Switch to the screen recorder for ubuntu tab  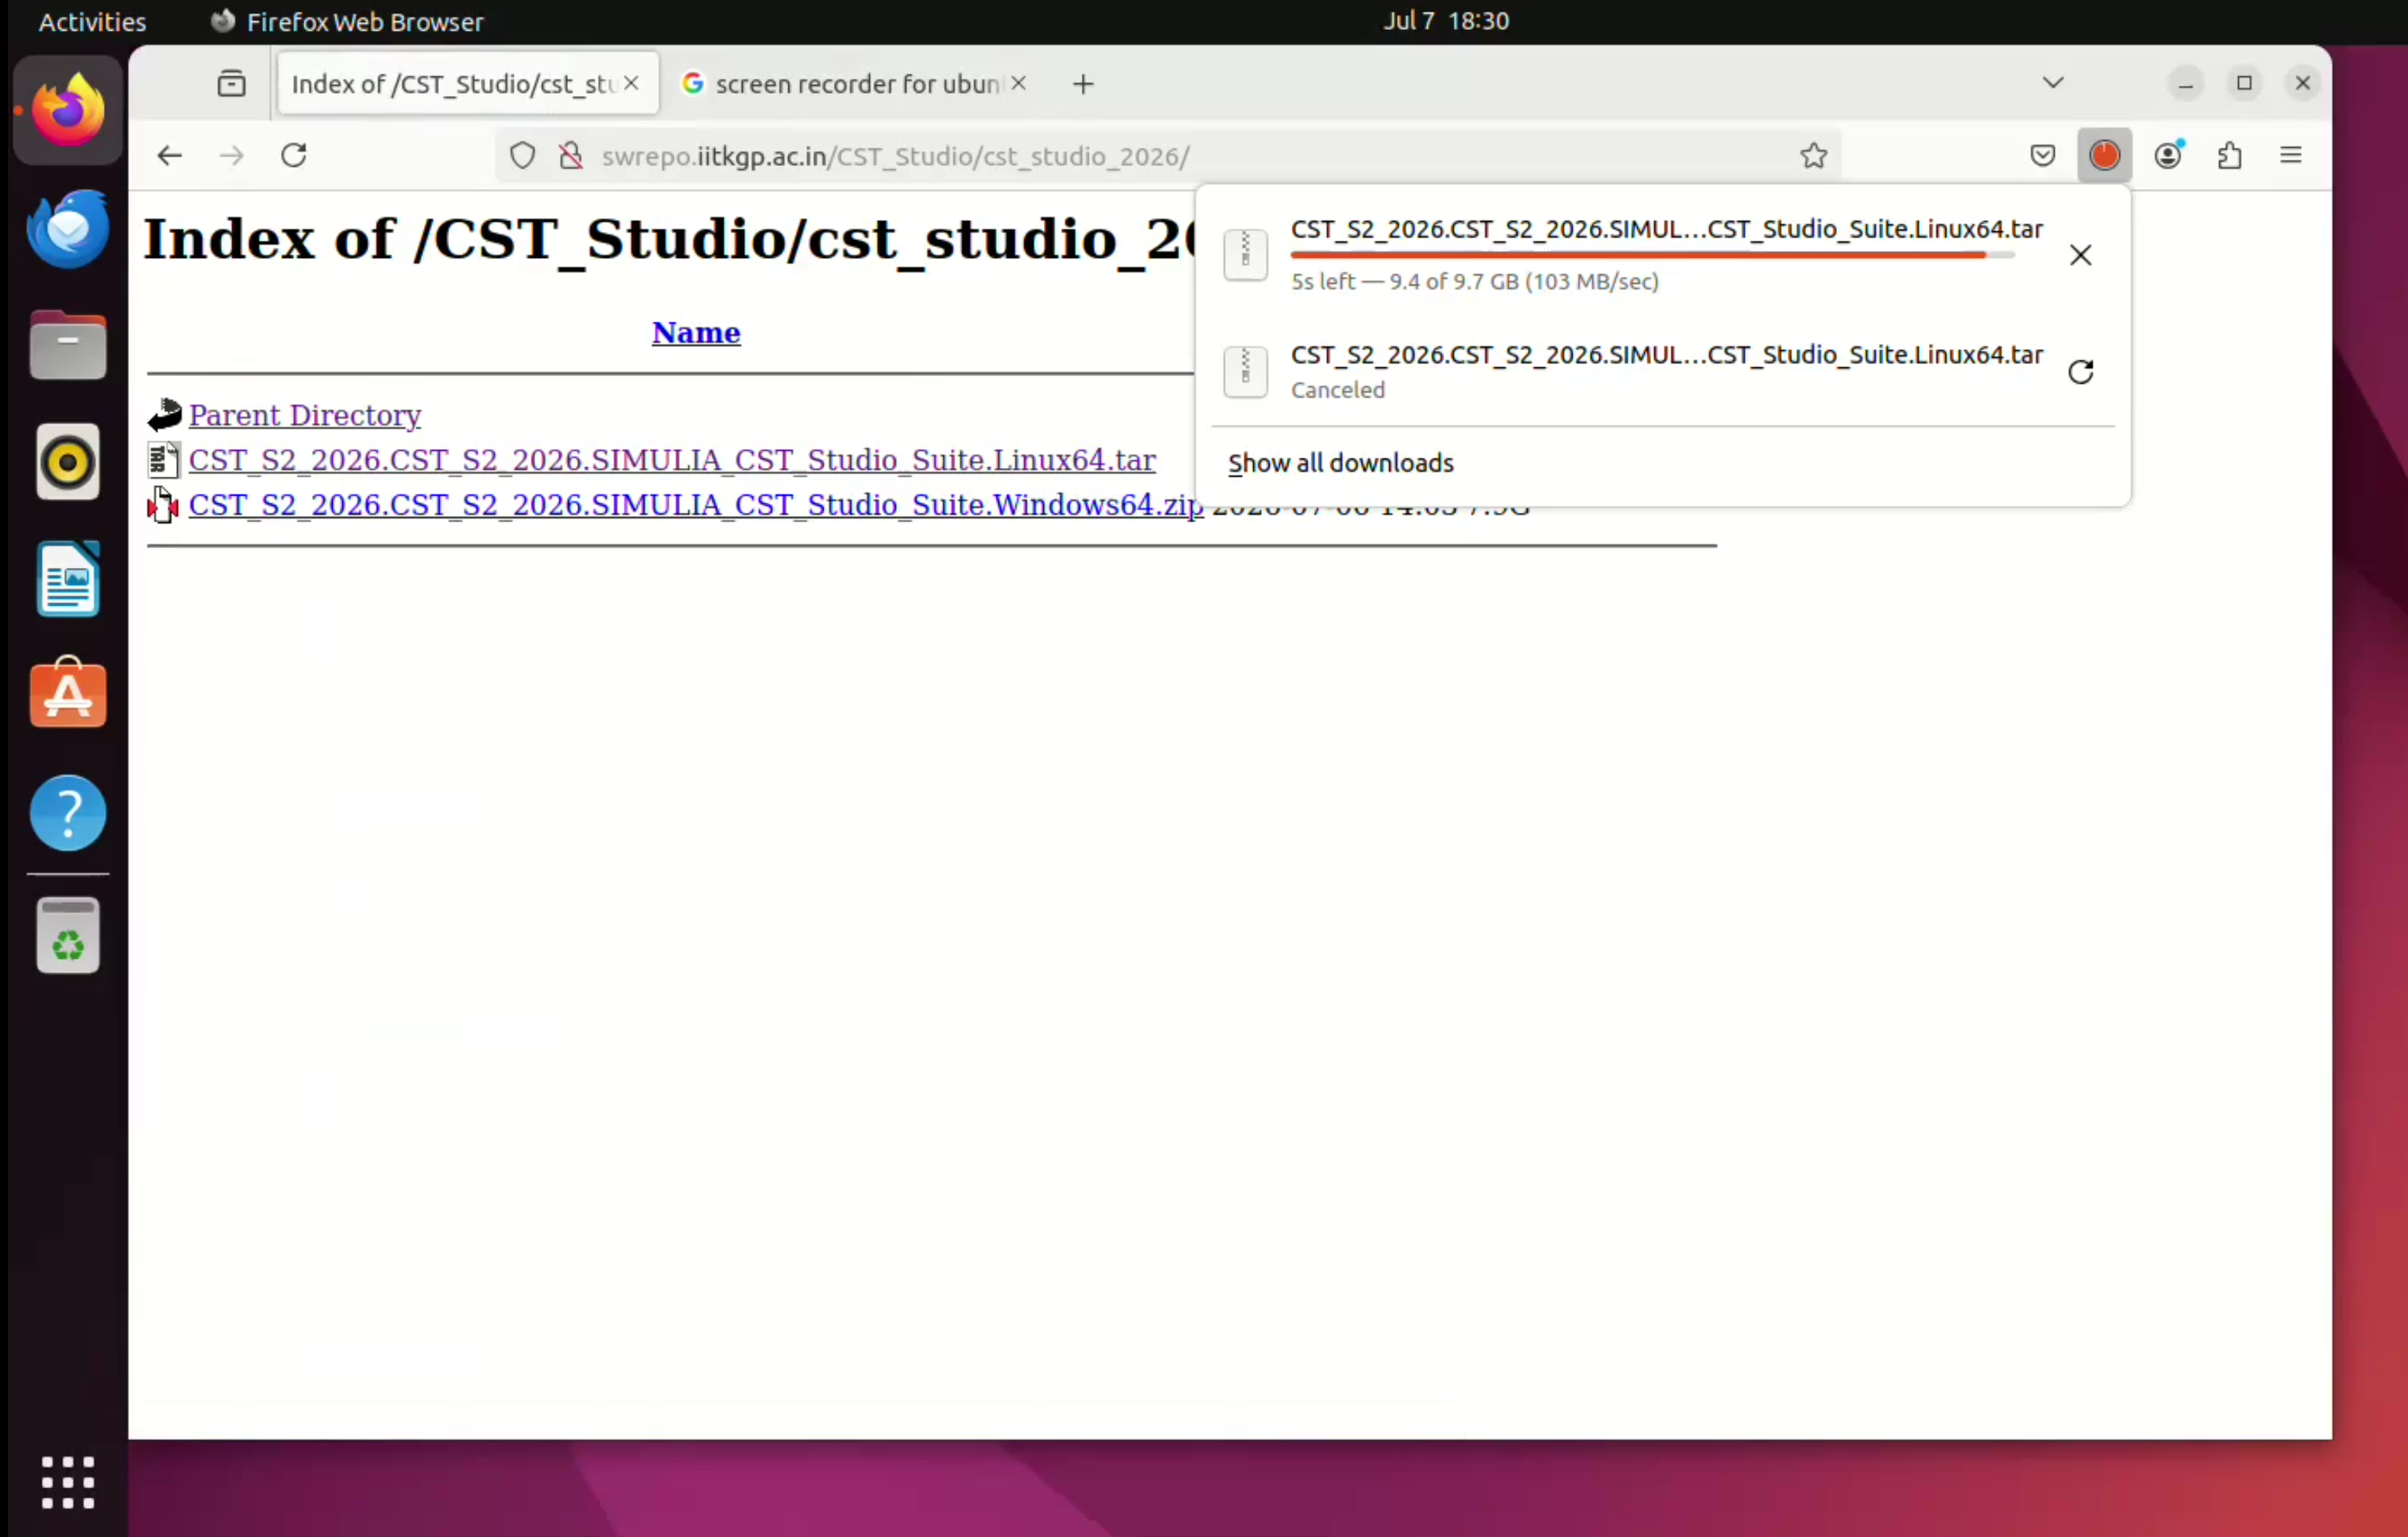(x=855, y=83)
